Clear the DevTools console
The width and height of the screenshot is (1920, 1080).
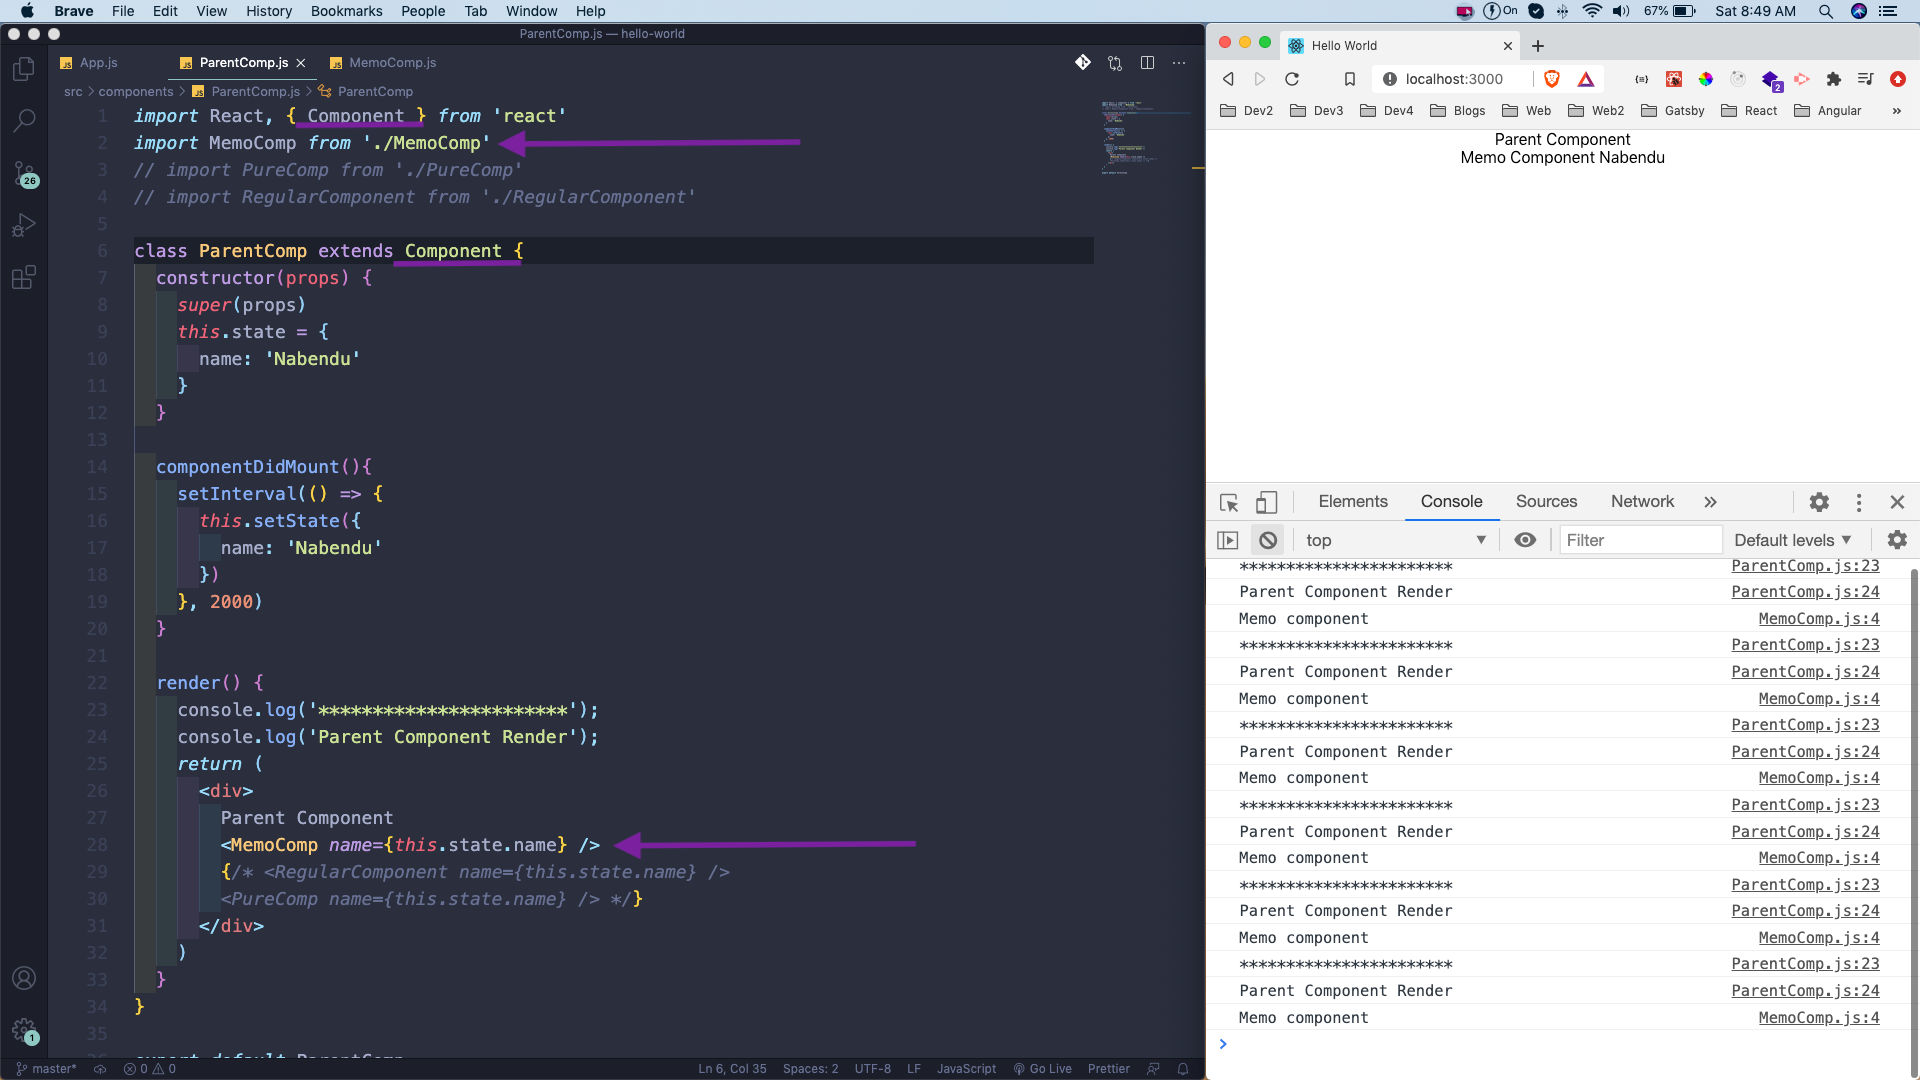coord(1268,540)
